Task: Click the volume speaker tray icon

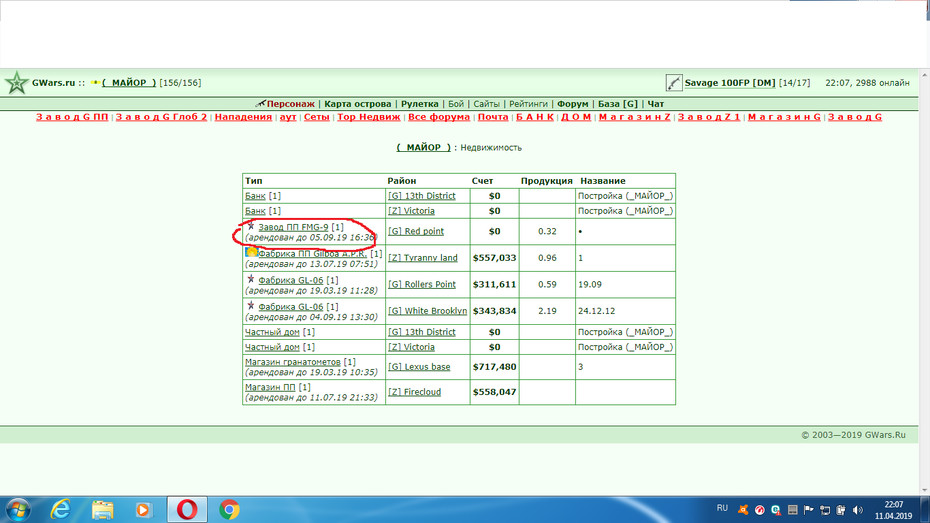Action: (858, 510)
